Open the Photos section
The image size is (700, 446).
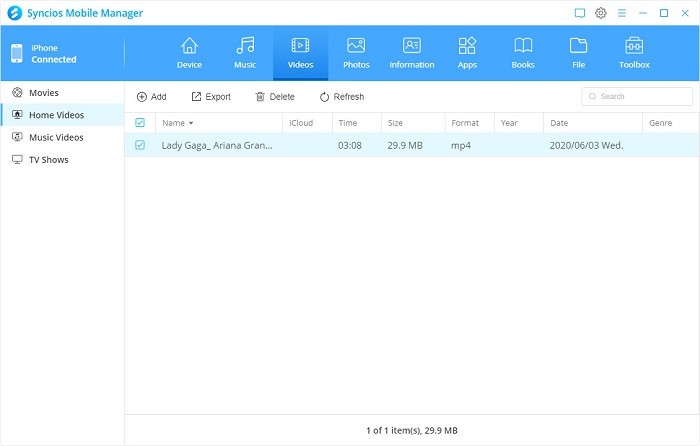point(356,53)
